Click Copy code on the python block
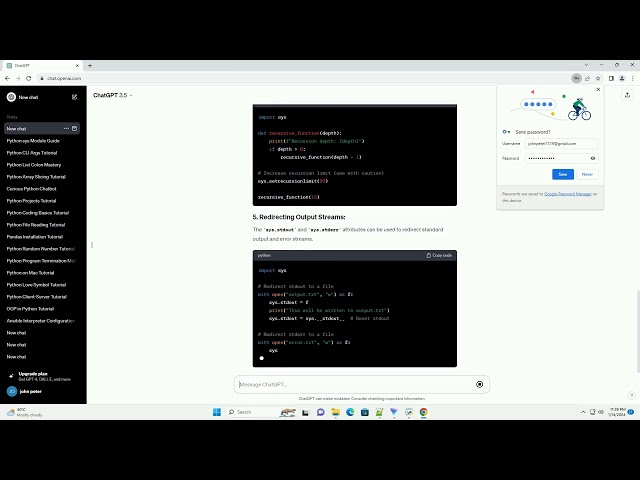640x480 pixels. [x=439, y=255]
